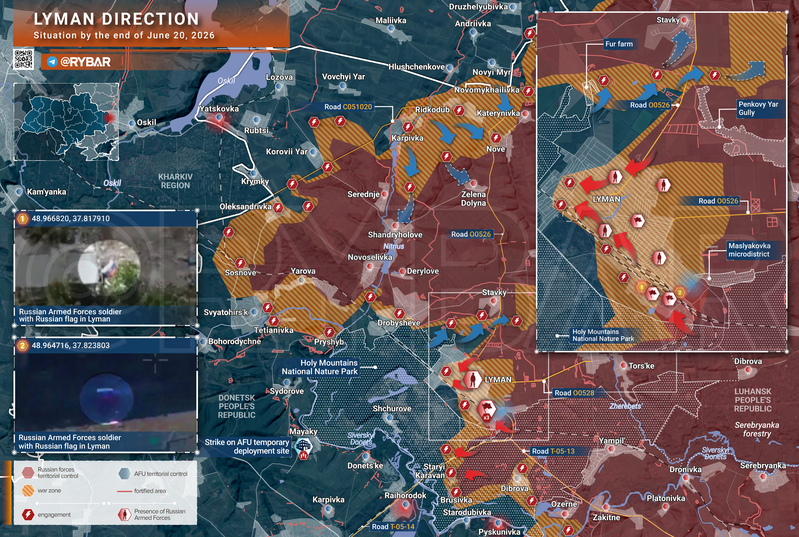The width and height of the screenshot is (799, 537).
Task: Open first thumbnail of soldier with flag
Action: coord(105,266)
